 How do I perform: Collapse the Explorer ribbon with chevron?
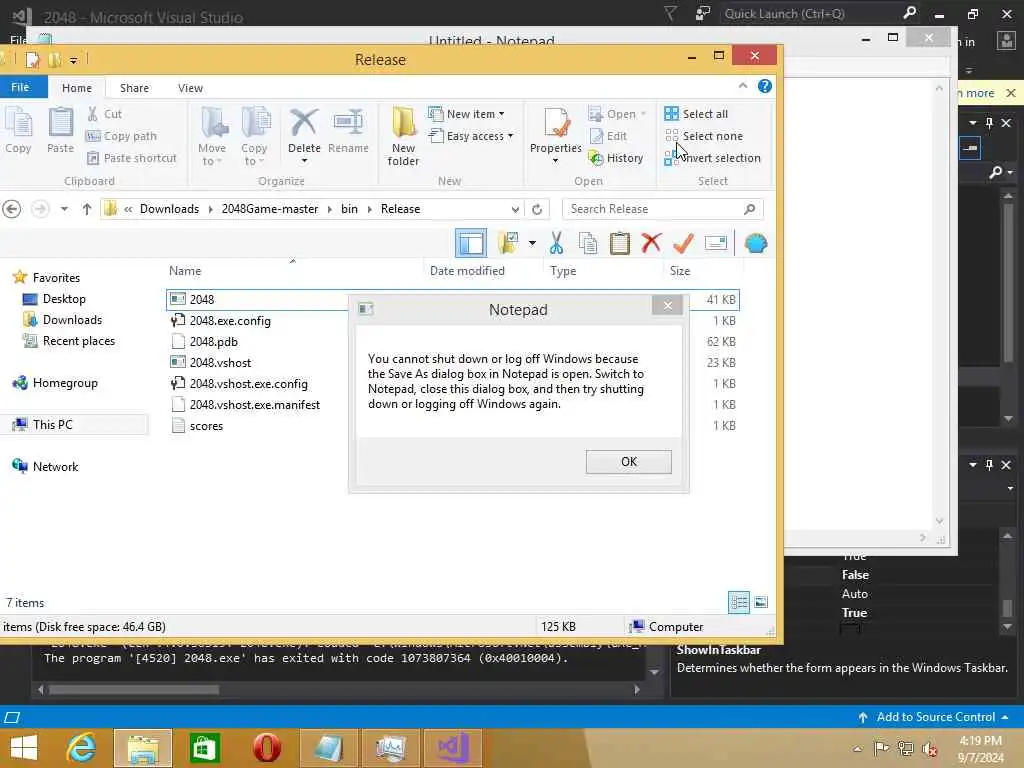[x=743, y=86]
